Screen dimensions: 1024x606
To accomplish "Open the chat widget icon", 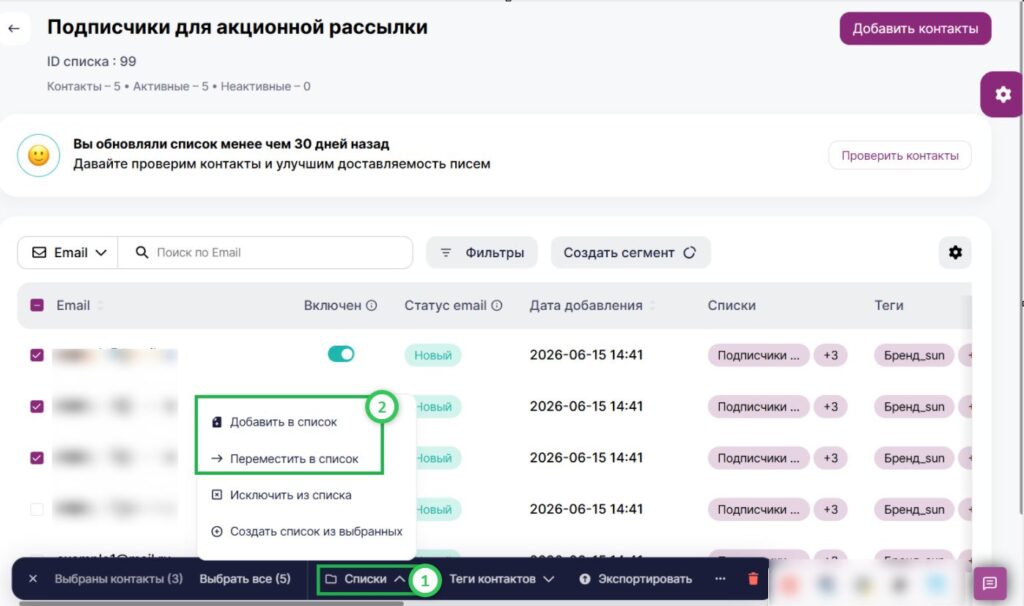I will click(x=990, y=582).
